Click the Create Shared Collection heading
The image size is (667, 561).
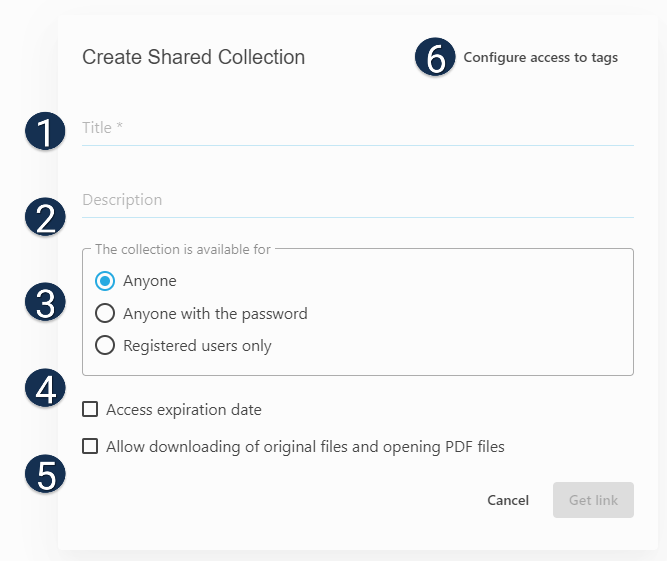(193, 57)
